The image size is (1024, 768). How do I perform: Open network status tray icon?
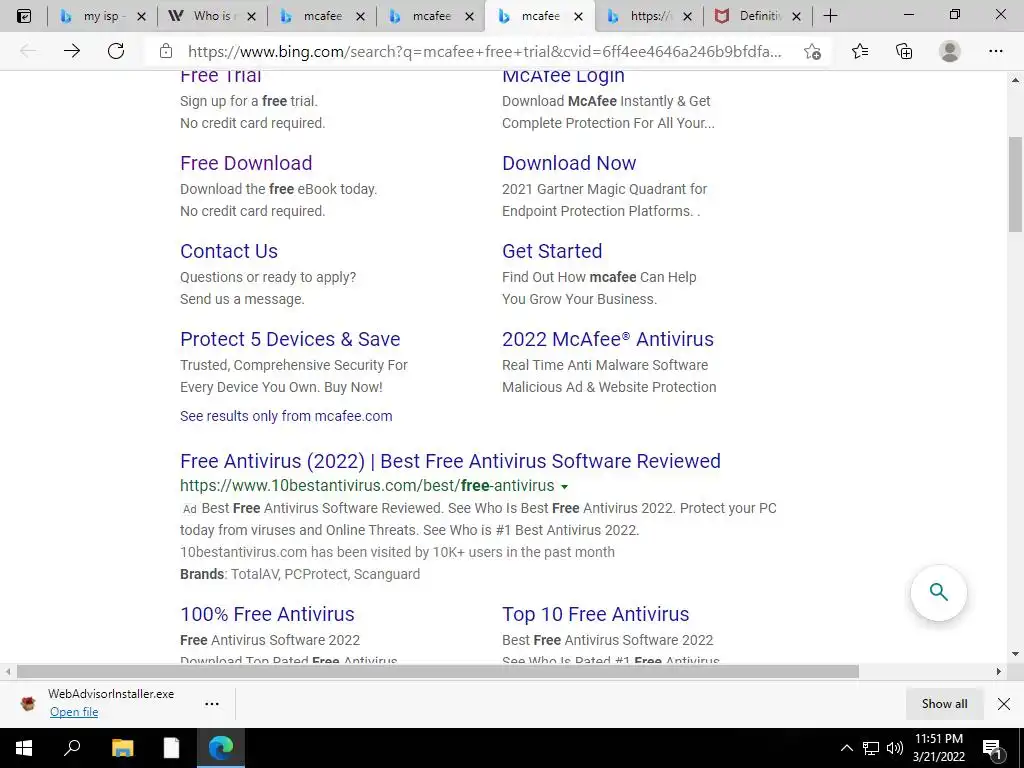(871, 748)
